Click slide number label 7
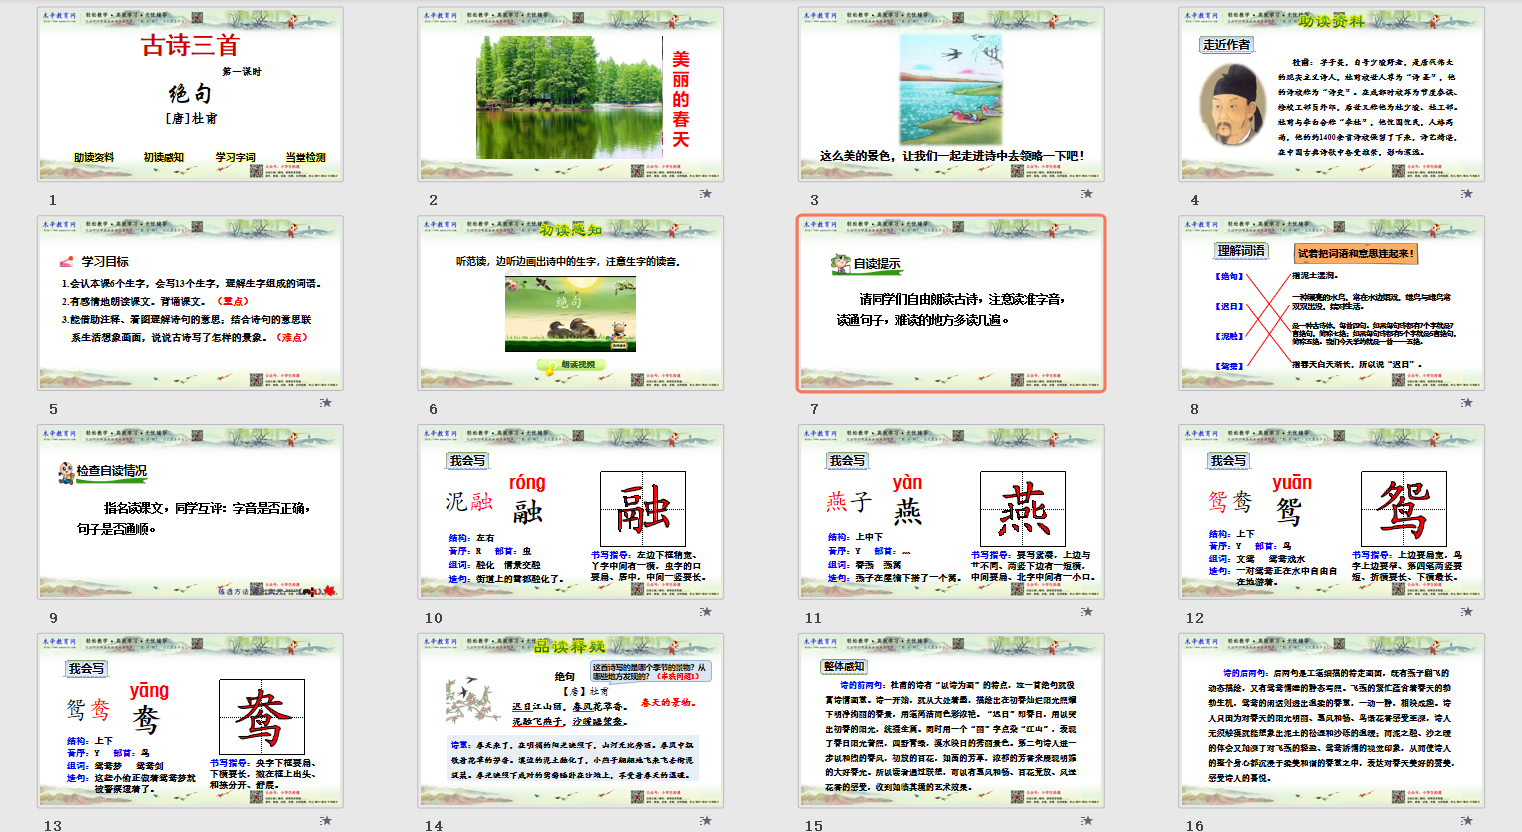Image resolution: width=1522 pixels, height=832 pixels. [x=814, y=409]
